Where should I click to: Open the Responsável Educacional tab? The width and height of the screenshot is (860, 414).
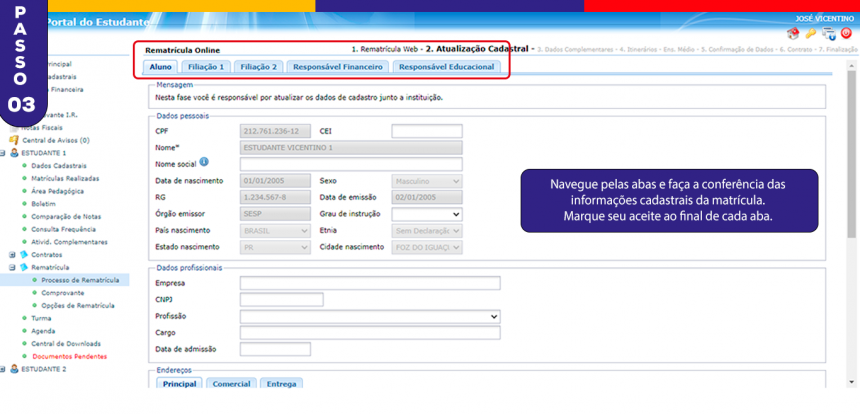tap(446, 67)
